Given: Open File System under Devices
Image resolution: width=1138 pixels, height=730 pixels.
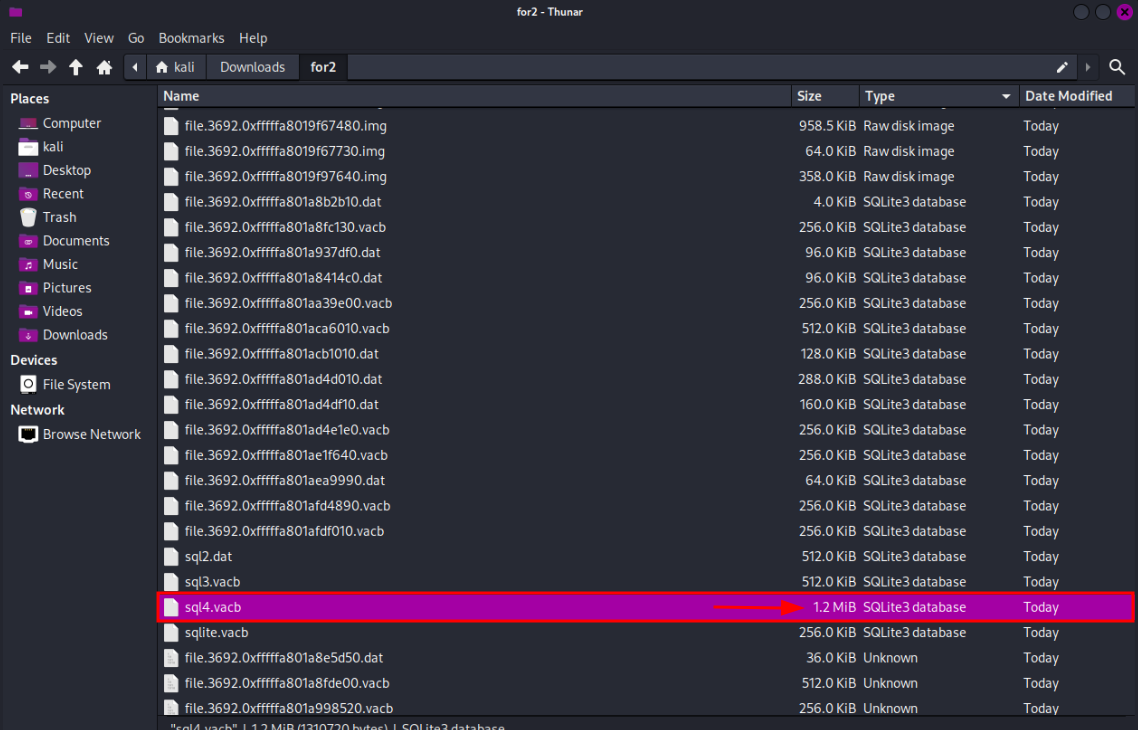Looking at the screenshot, I should (x=78, y=385).
